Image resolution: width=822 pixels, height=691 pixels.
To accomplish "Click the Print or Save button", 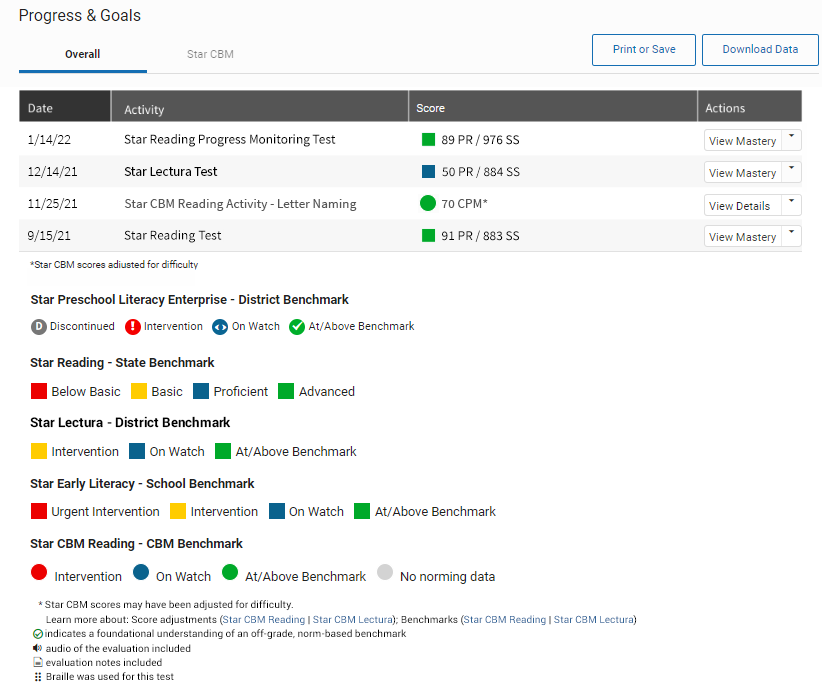I will click(644, 50).
